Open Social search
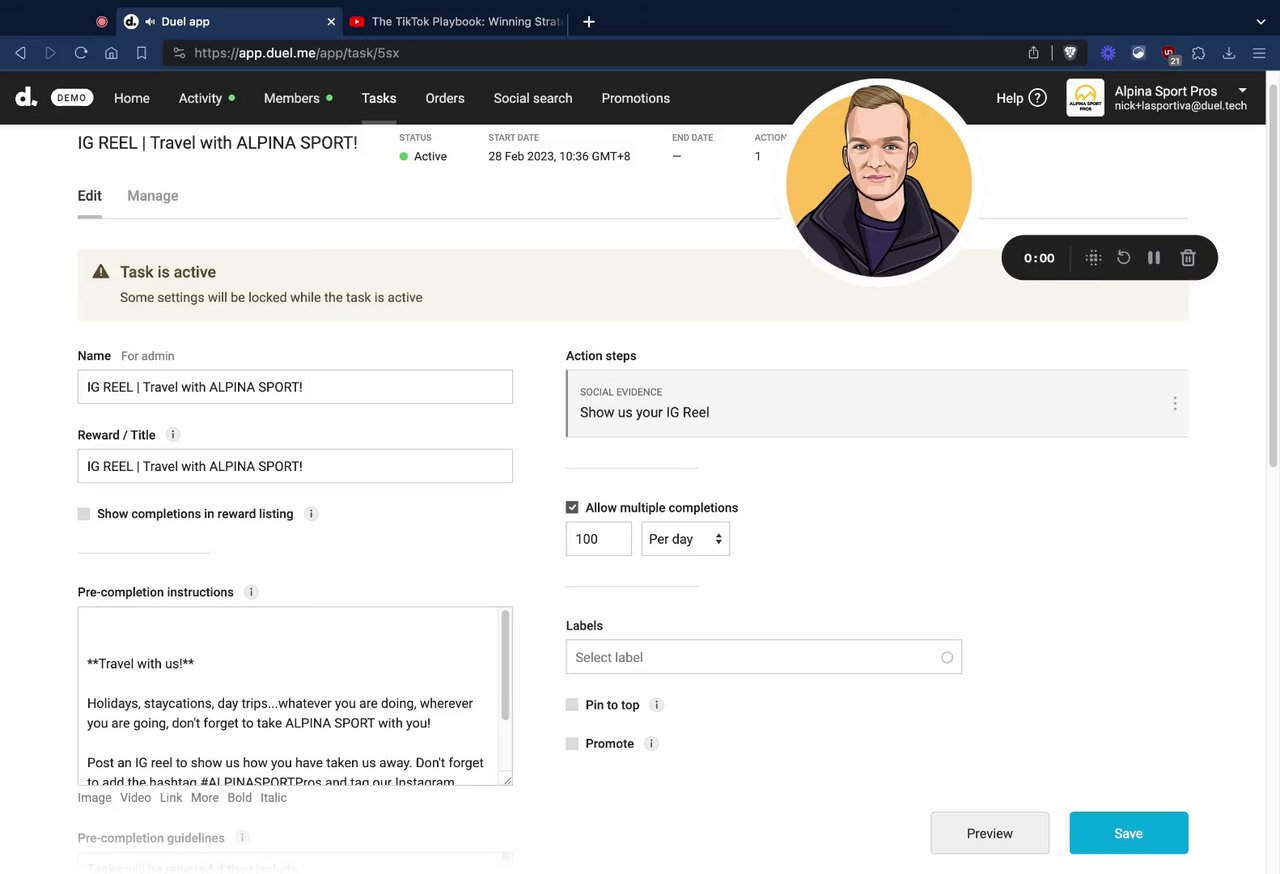The height and width of the screenshot is (874, 1280). click(x=533, y=98)
